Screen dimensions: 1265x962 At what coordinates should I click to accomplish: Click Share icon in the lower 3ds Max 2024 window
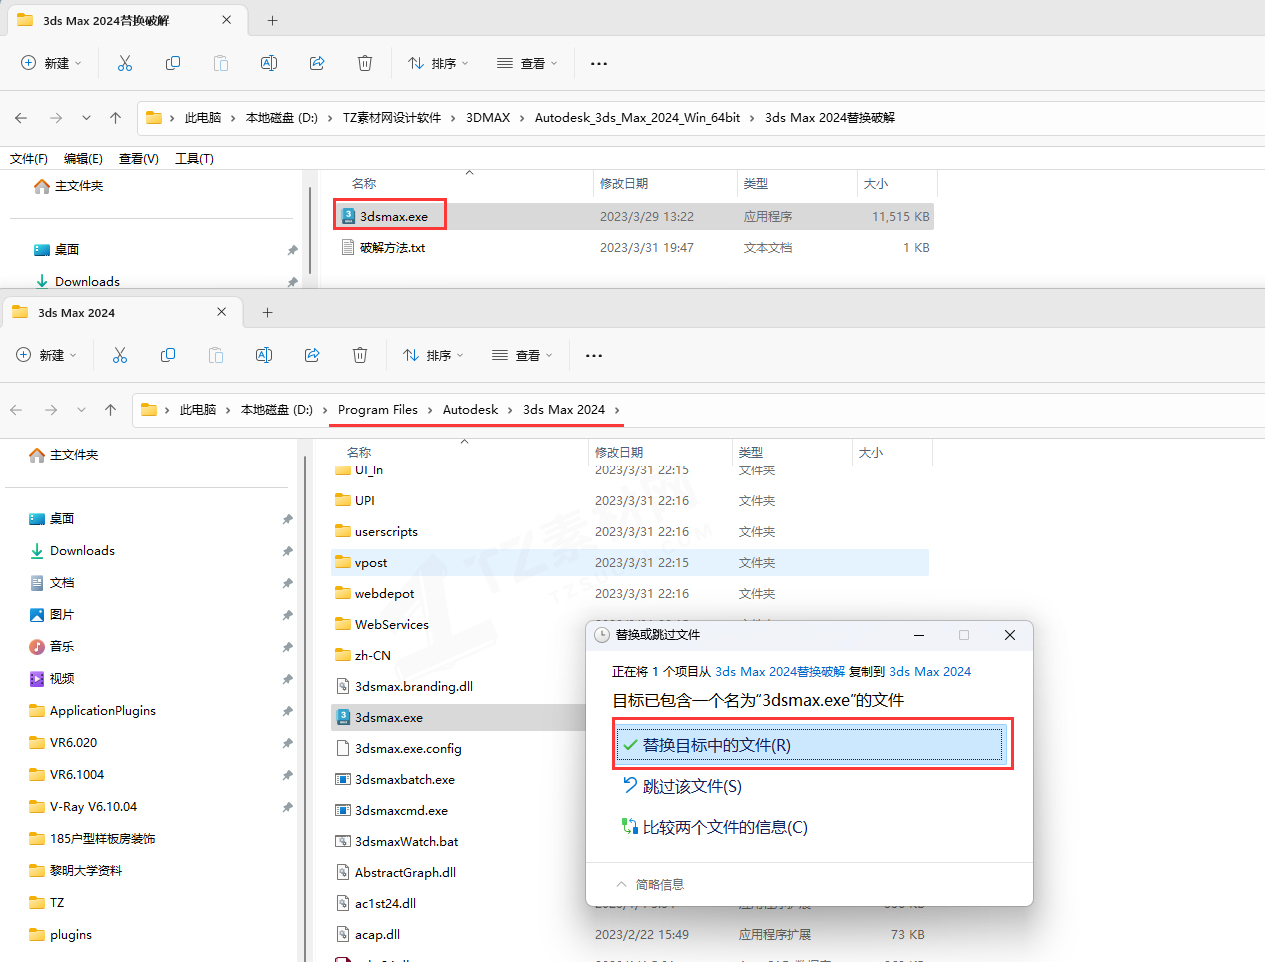(312, 355)
